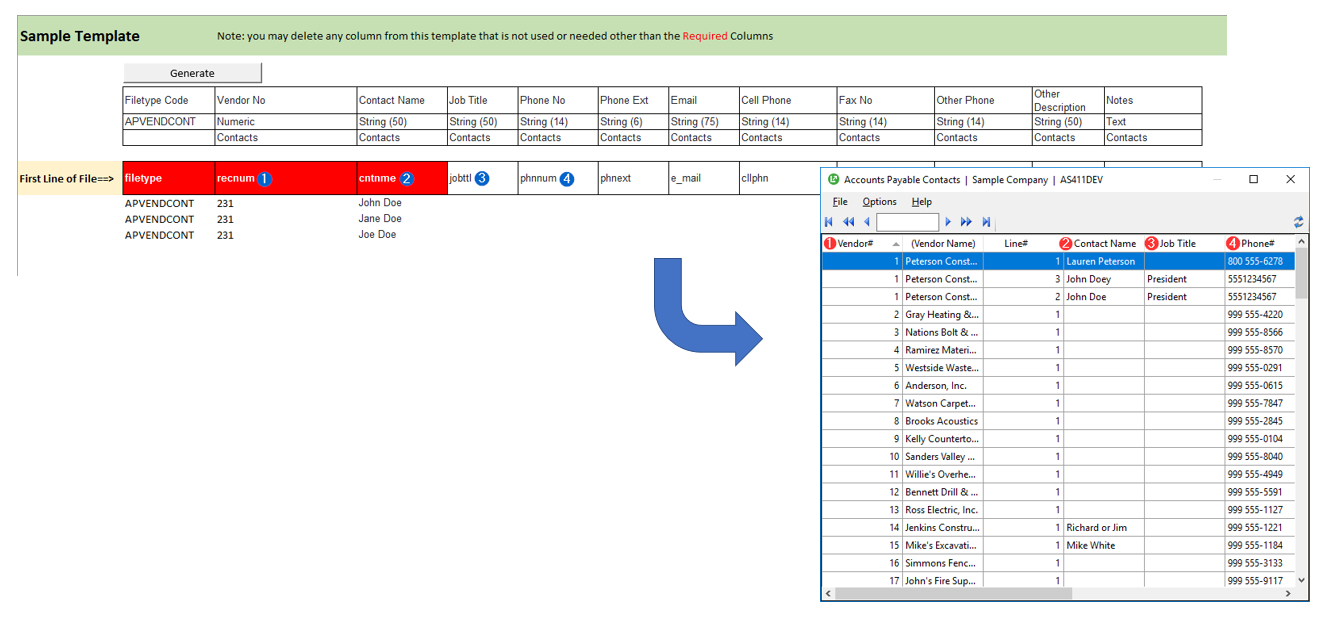Open the File menu

tap(840, 202)
